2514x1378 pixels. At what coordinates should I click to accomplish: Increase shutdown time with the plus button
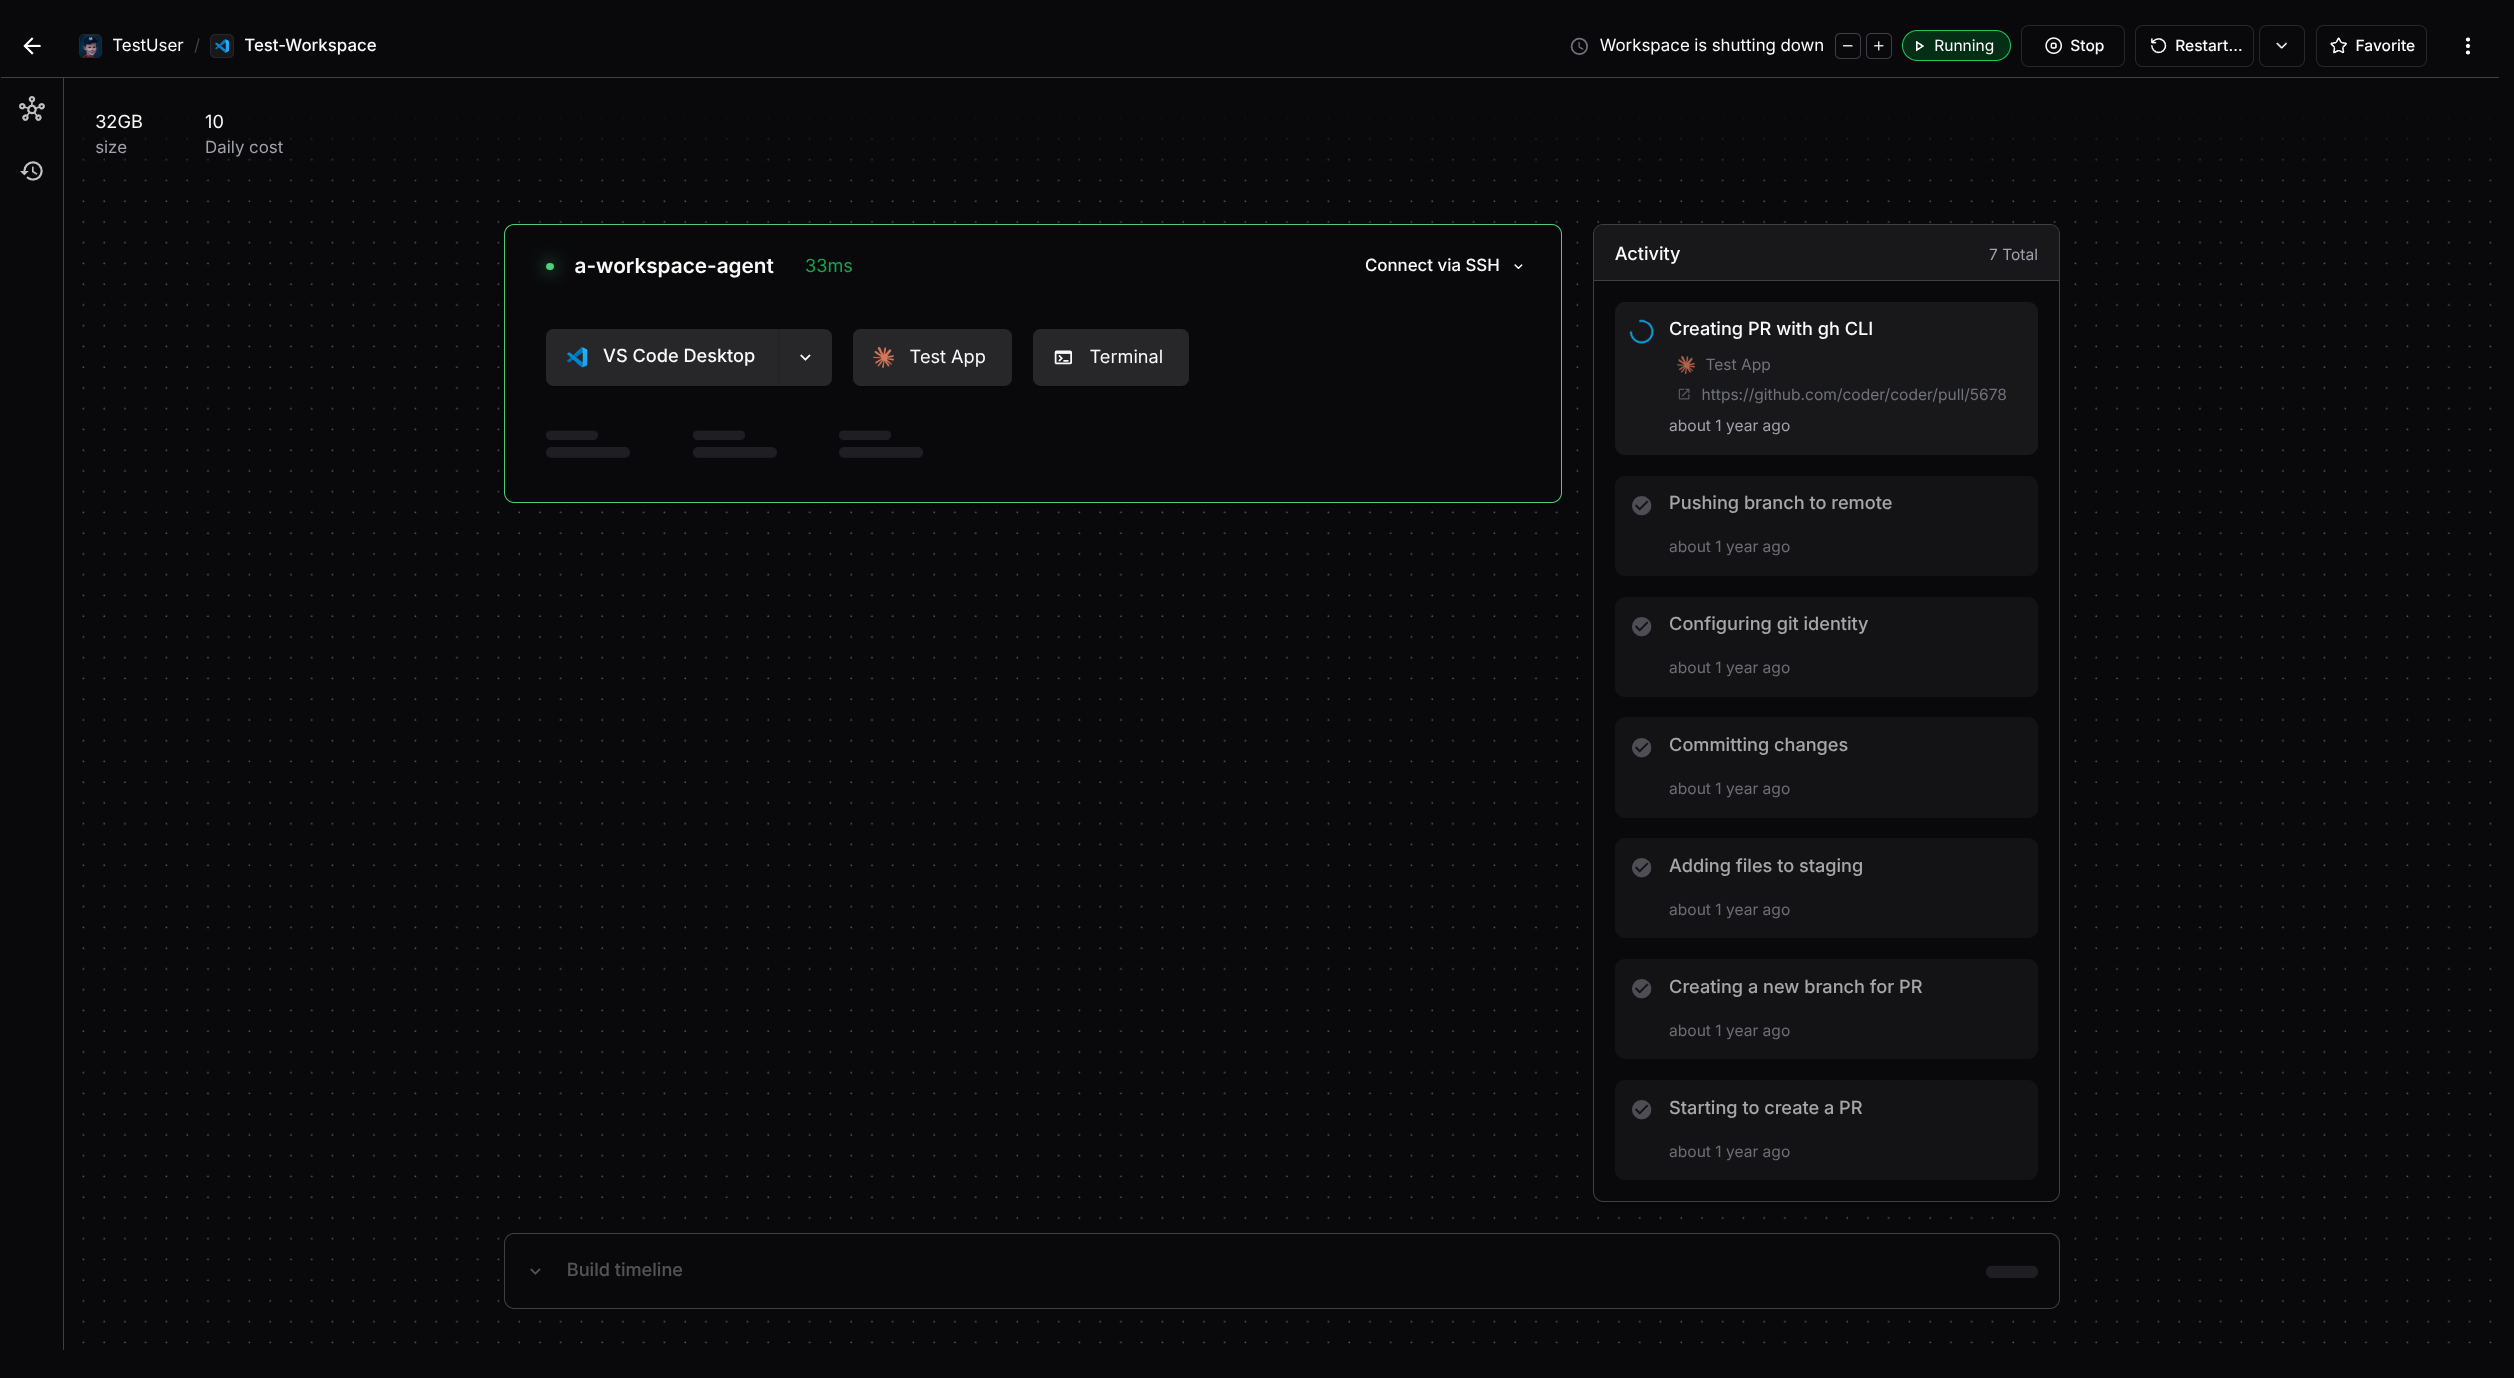pyautogui.click(x=1879, y=46)
